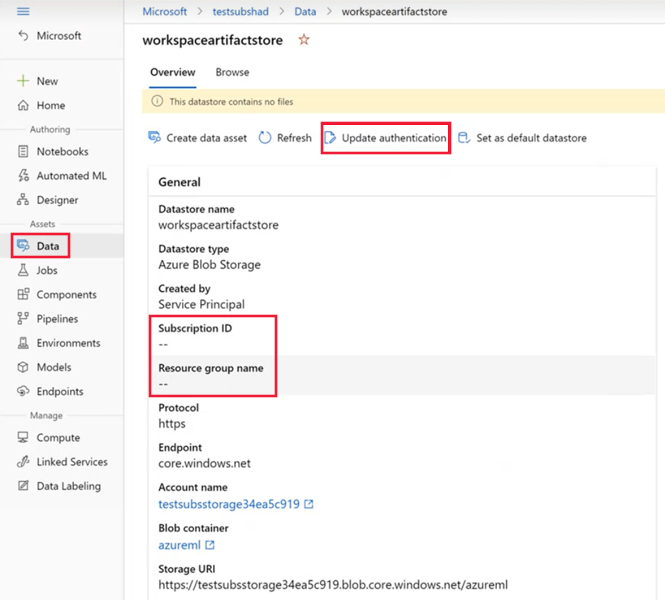Open external link icon beside account name

pos(309,505)
